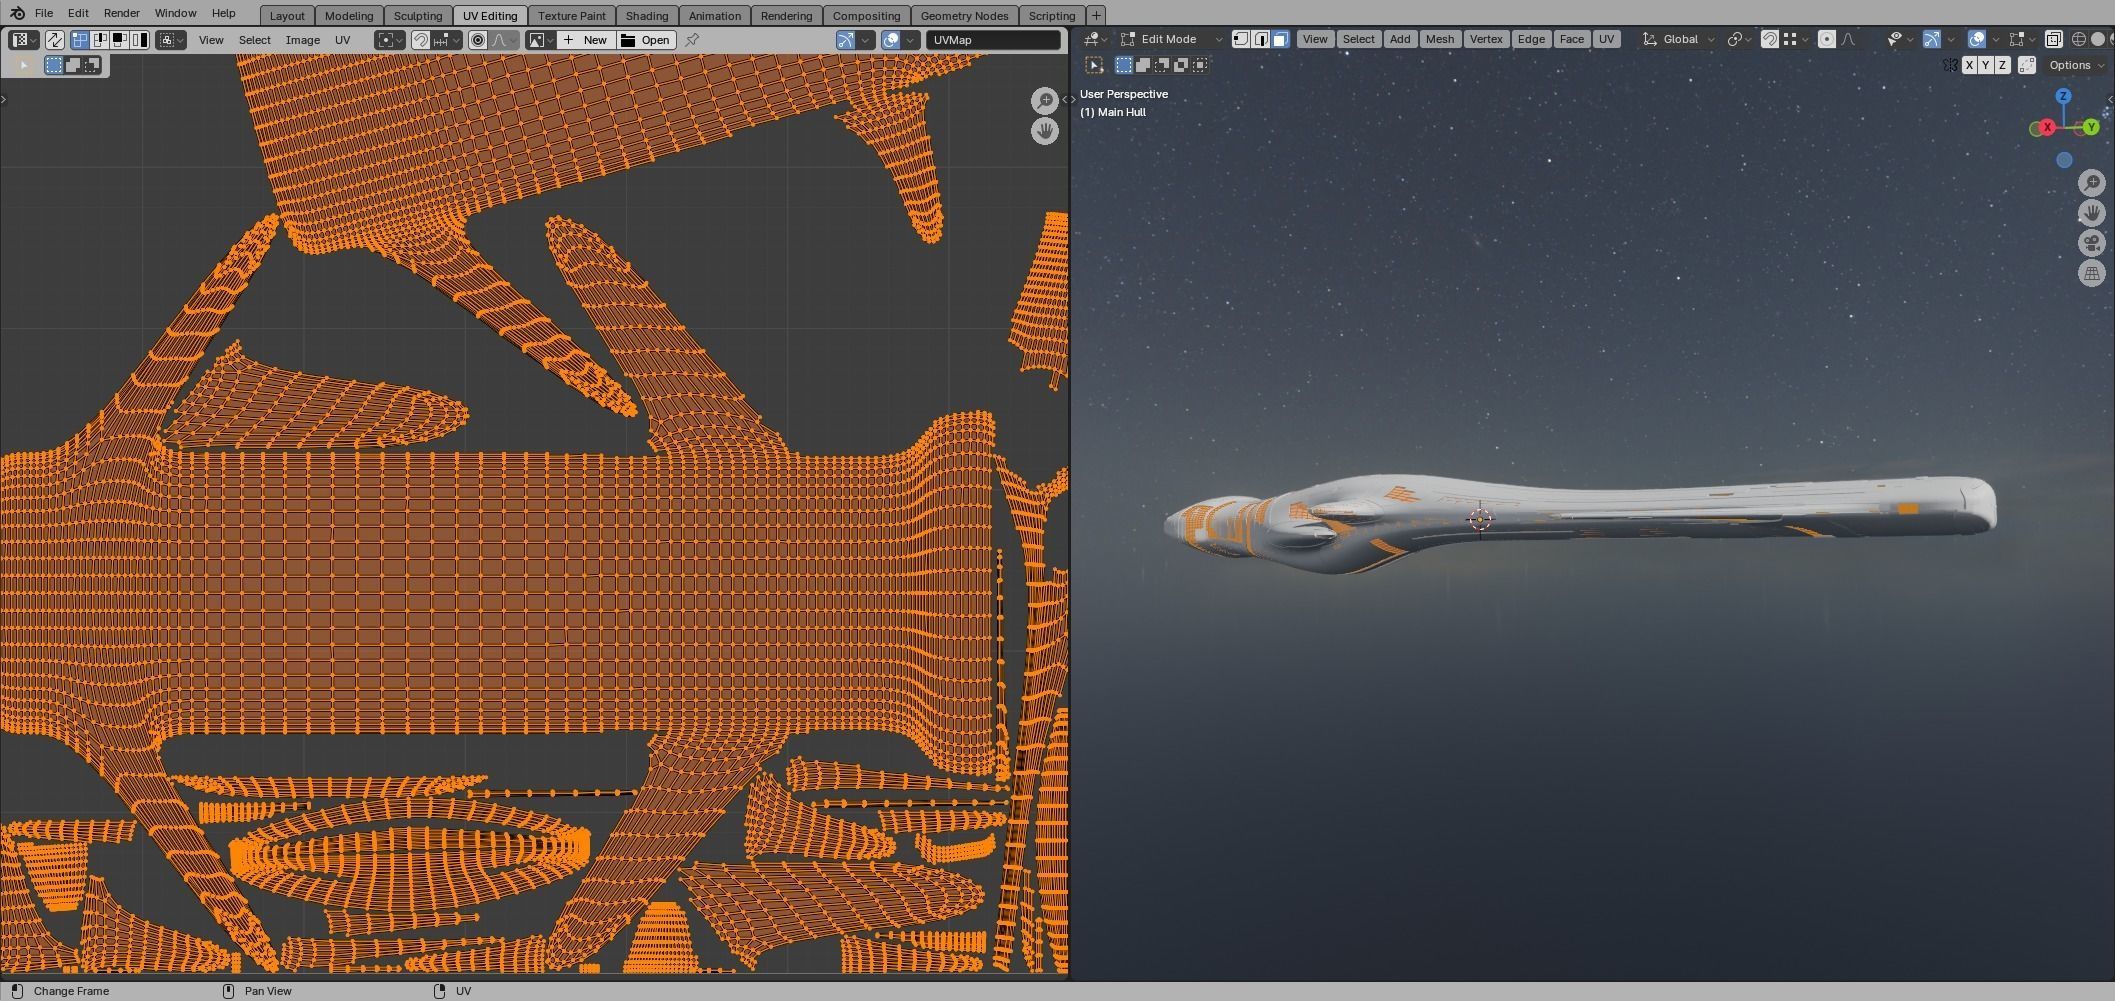Image resolution: width=2115 pixels, height=1001 pixels.
Task: Click the Blender logo menu icon
Action: tap(17, 13)
